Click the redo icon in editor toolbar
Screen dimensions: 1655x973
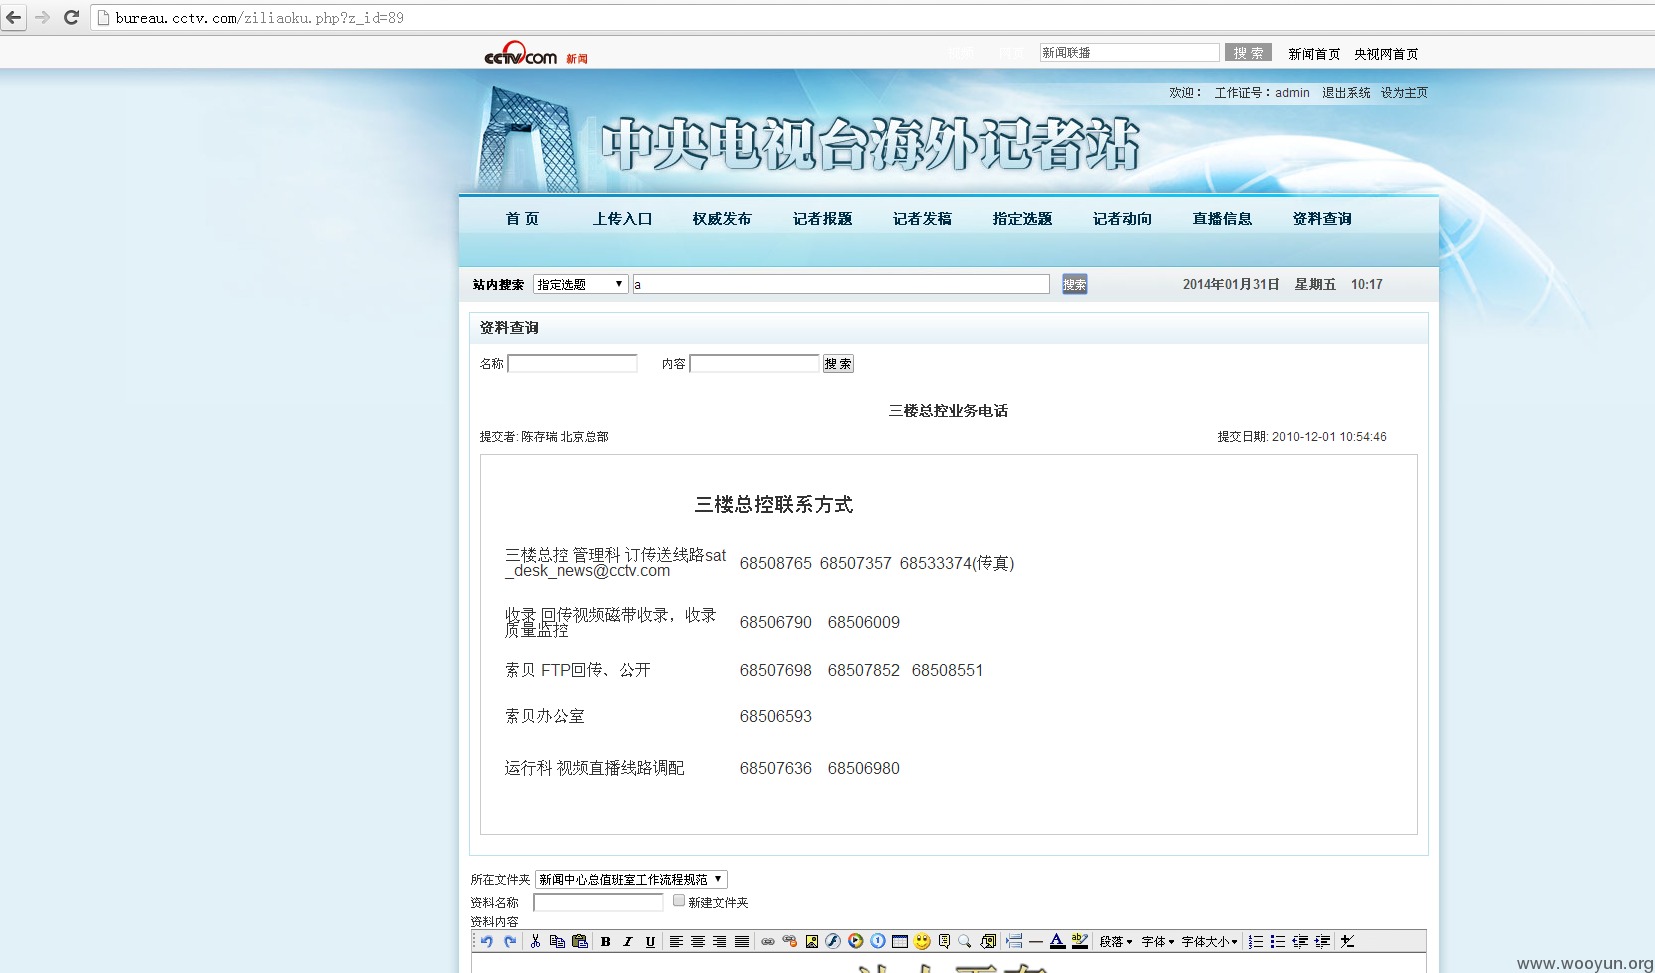pyautogui.click(x=510, y=941)
